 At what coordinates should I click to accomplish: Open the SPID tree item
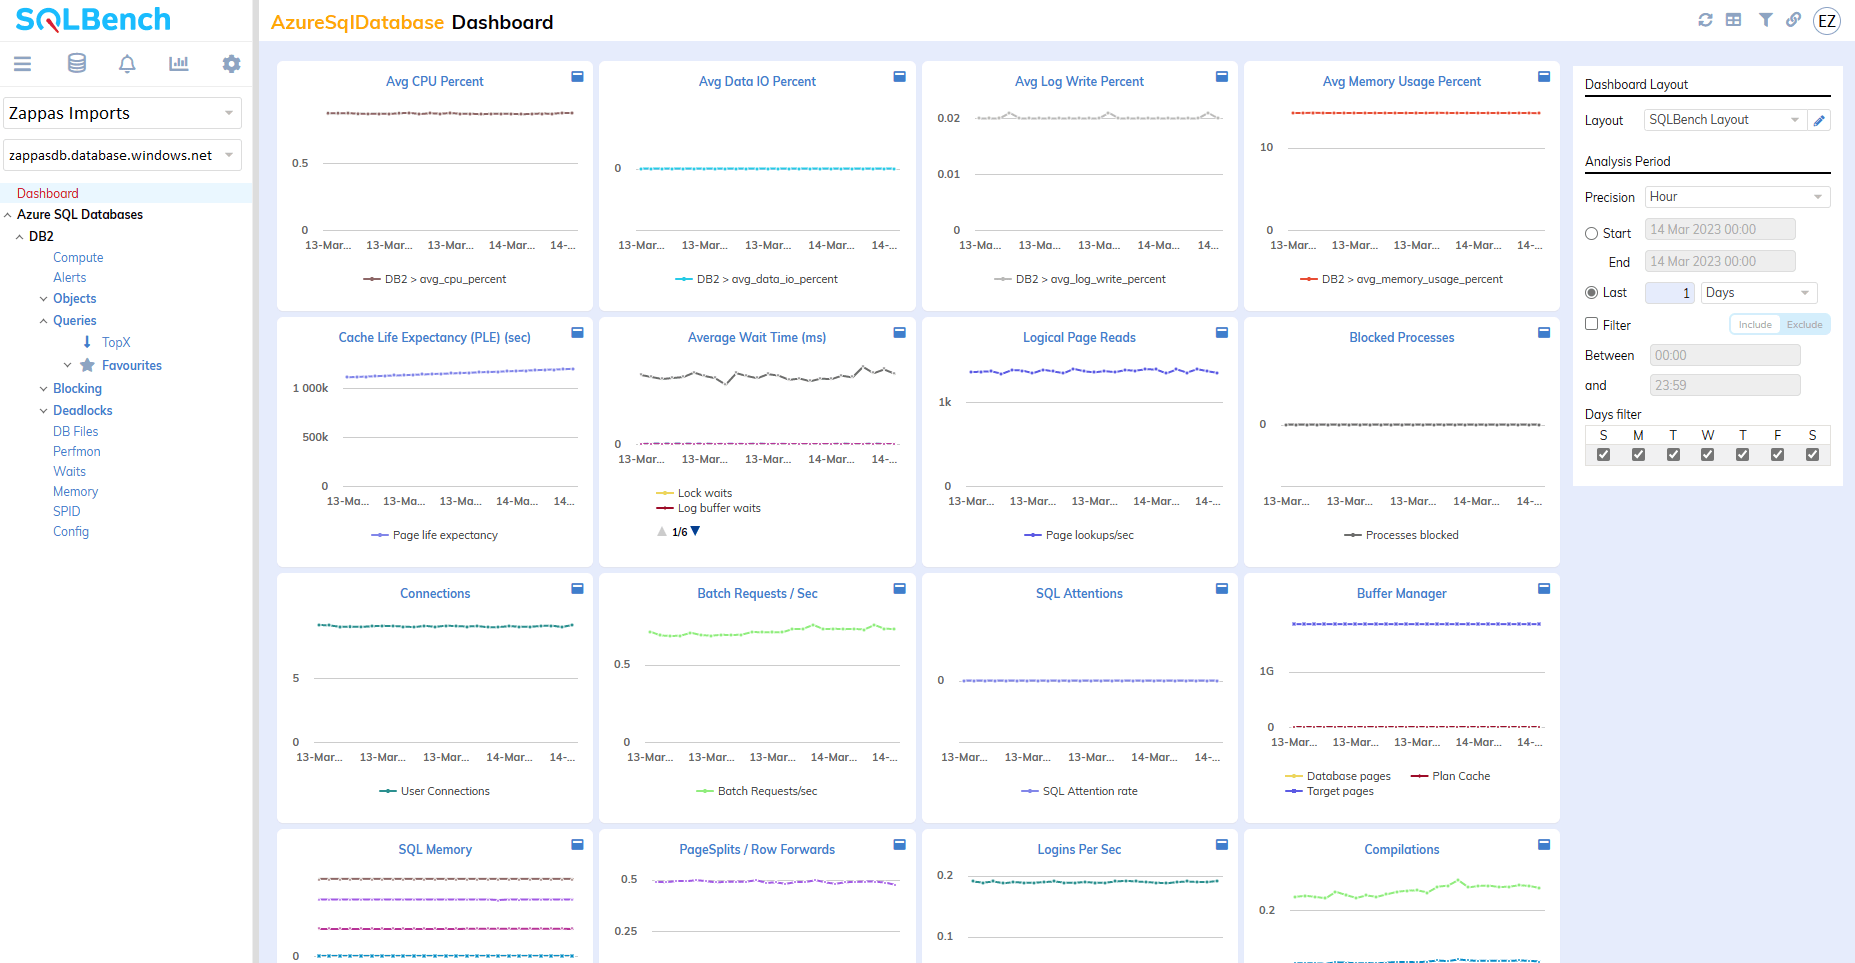pyautogui.click(x=66, y=511)
